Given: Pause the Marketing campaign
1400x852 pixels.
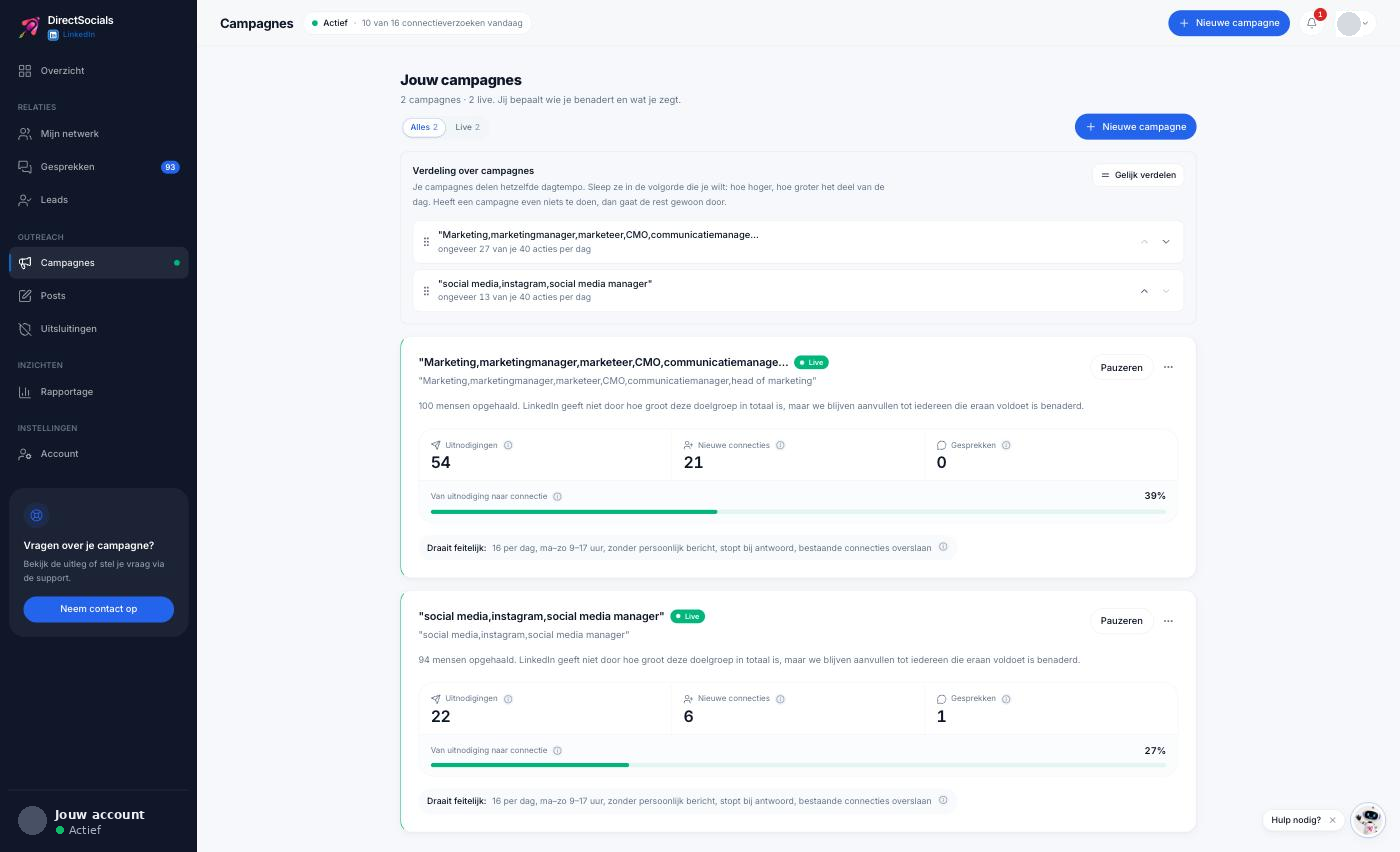Looking at the screenshot, I should (x=1121, y=368).
